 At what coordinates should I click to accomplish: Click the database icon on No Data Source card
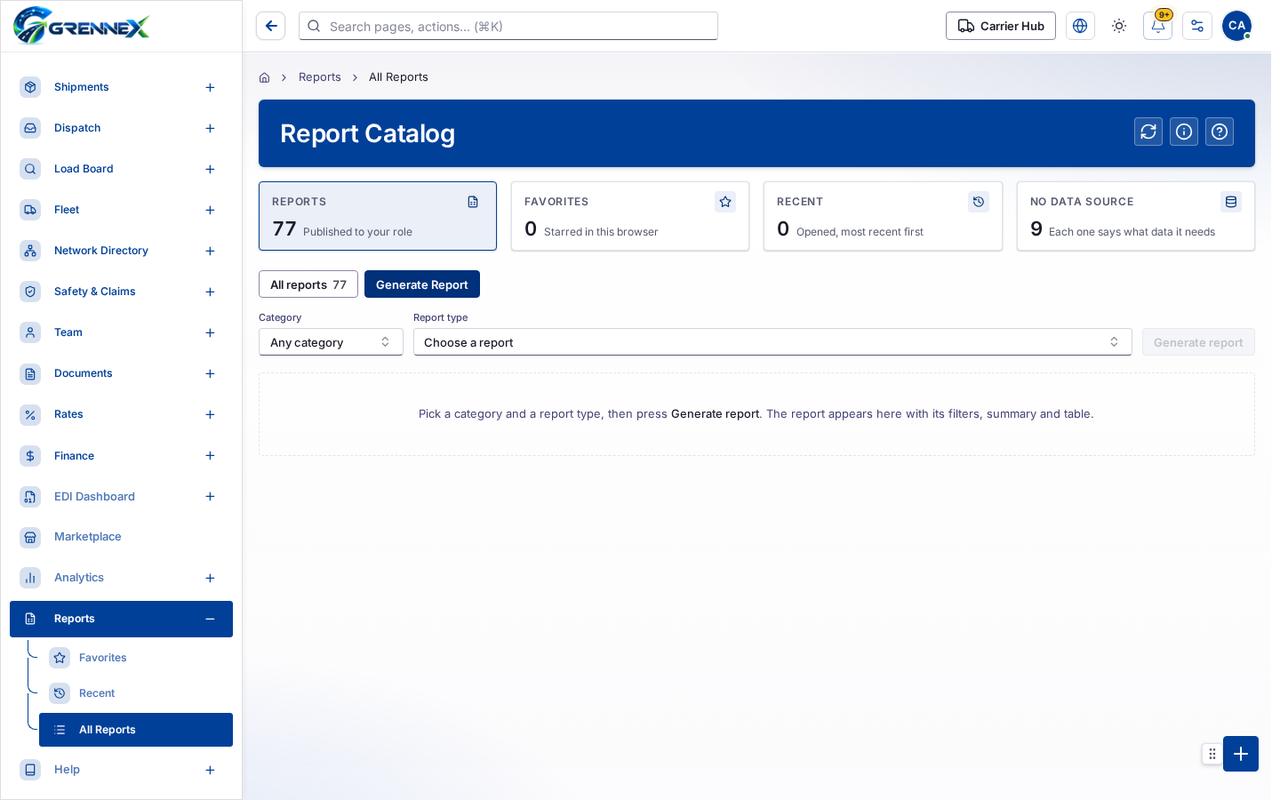click(1231, 202)
